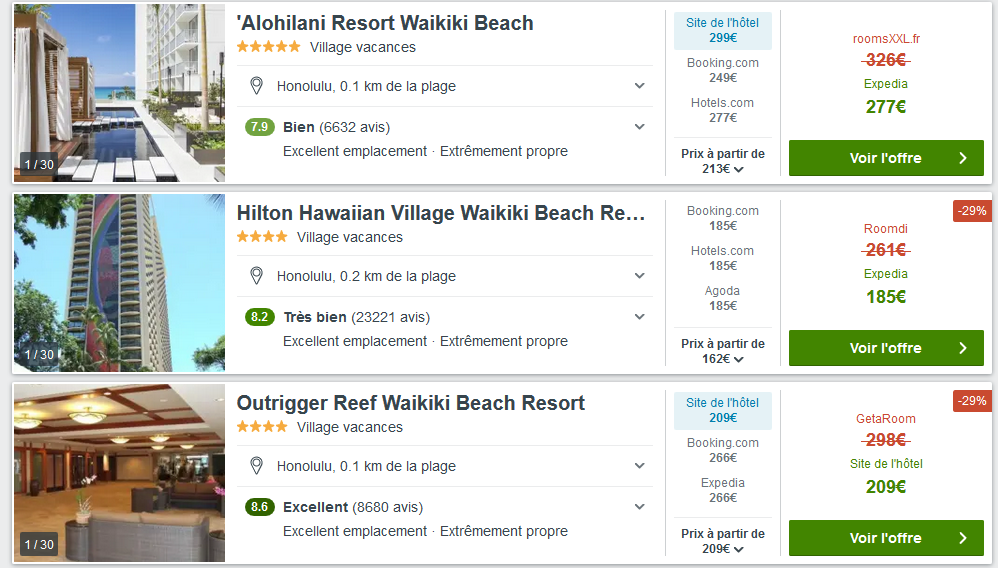
Task: Expand Hilton Hawaiian Village reviews section
Action: coord(640,317)
